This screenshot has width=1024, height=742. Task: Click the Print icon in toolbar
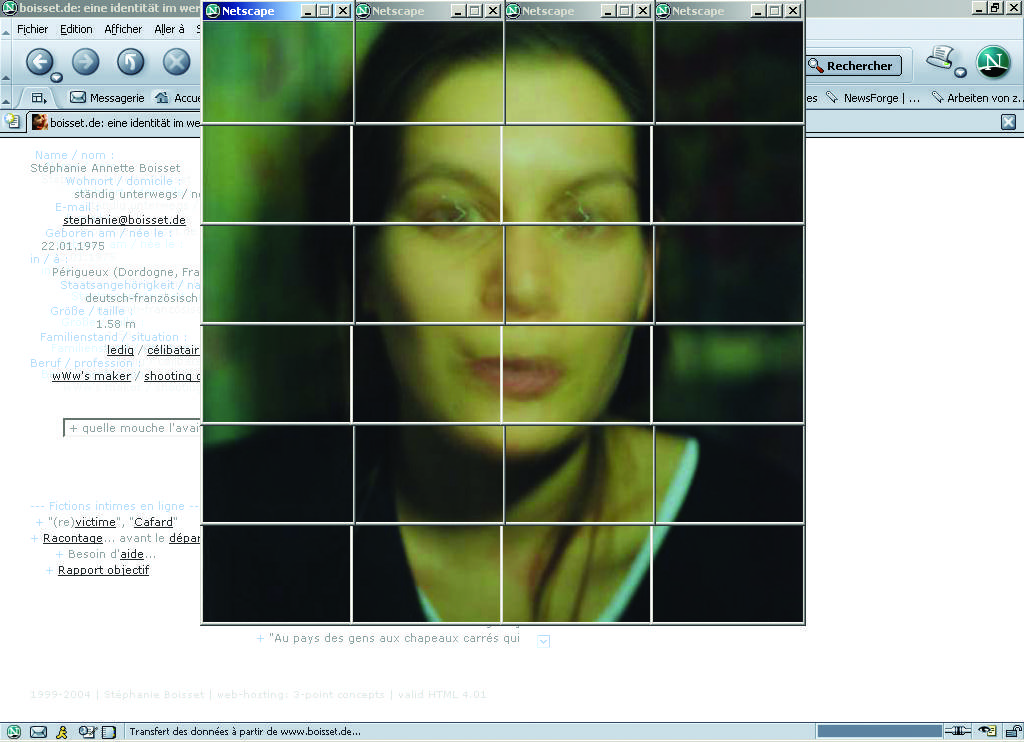939,59
